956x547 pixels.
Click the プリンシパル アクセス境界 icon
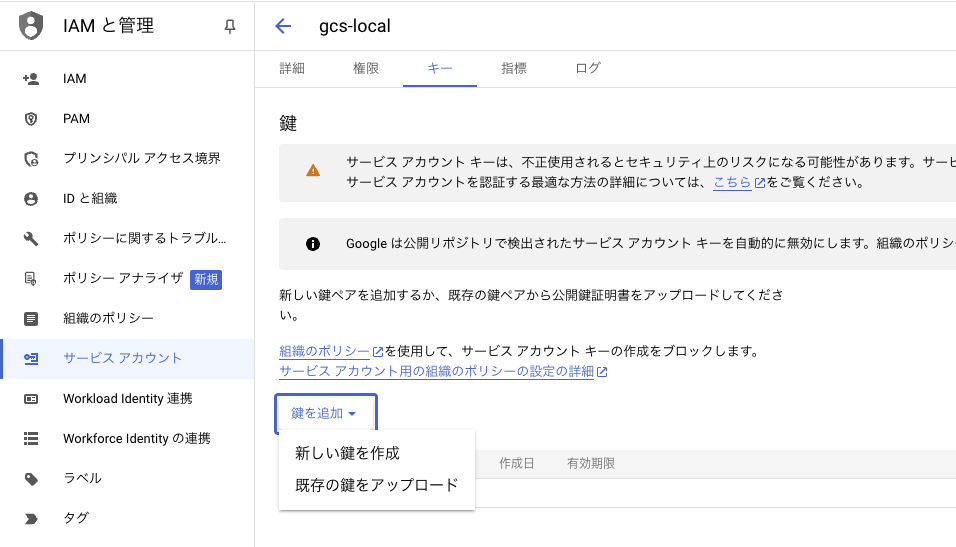[31, 159]
